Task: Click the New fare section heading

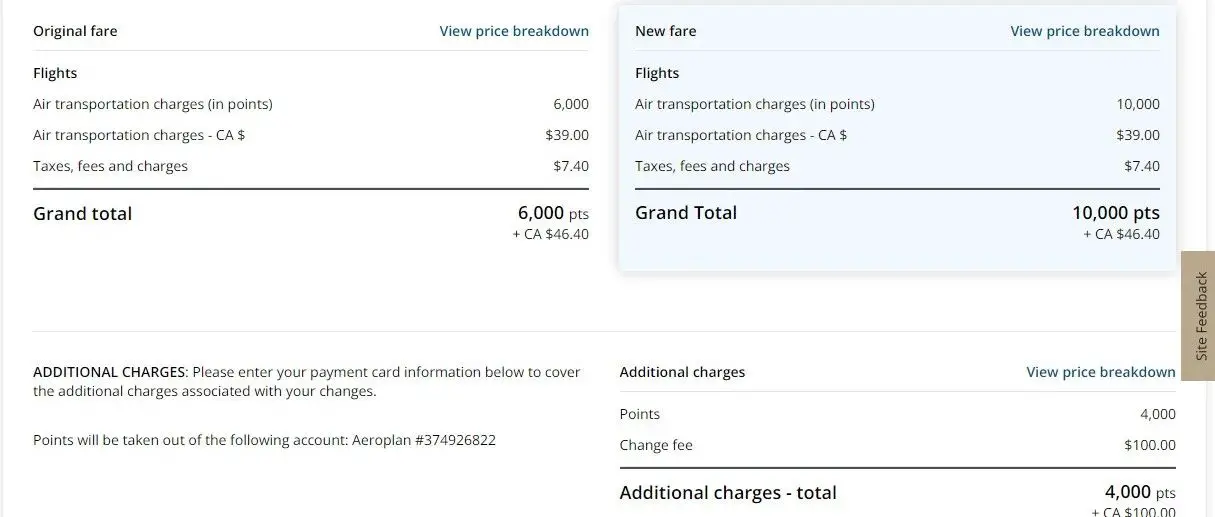Action: coord(666,31)
